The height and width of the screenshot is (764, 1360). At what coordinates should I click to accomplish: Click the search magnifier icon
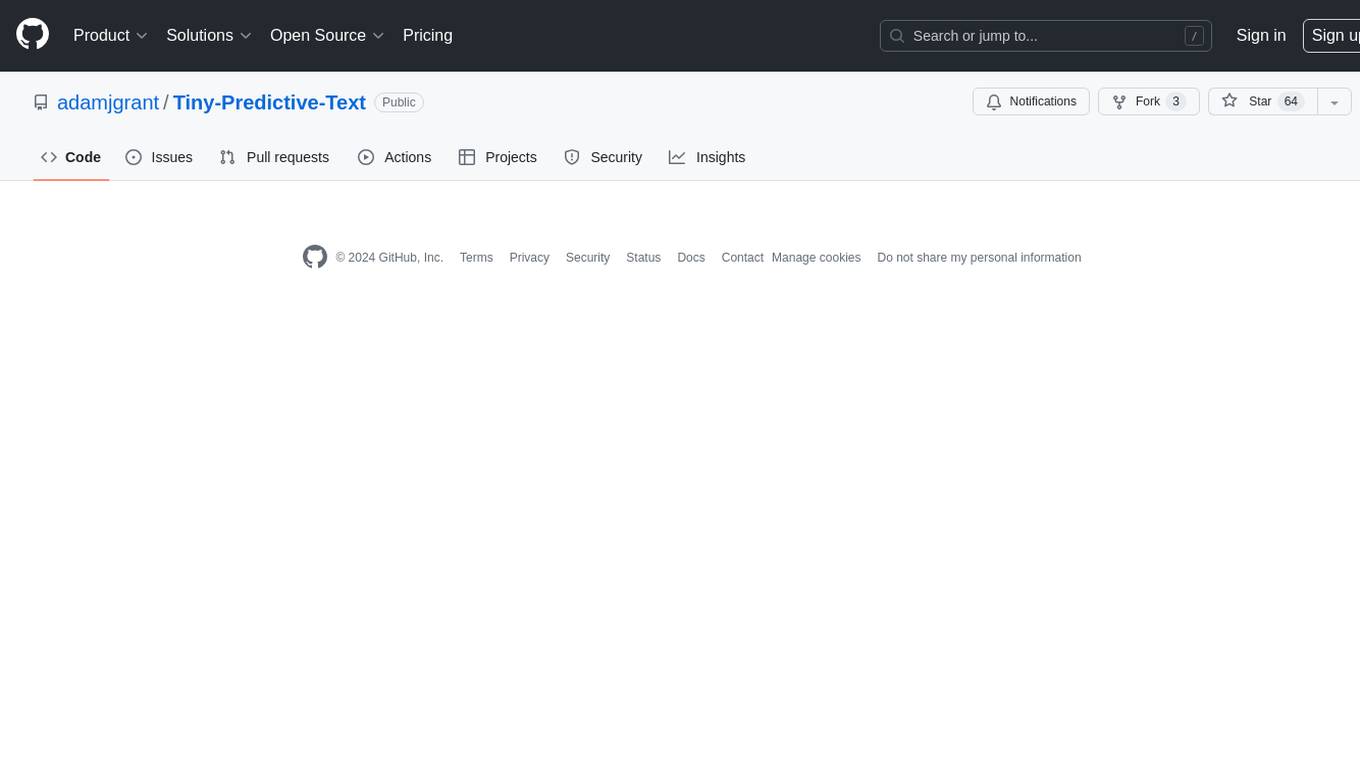897,36
